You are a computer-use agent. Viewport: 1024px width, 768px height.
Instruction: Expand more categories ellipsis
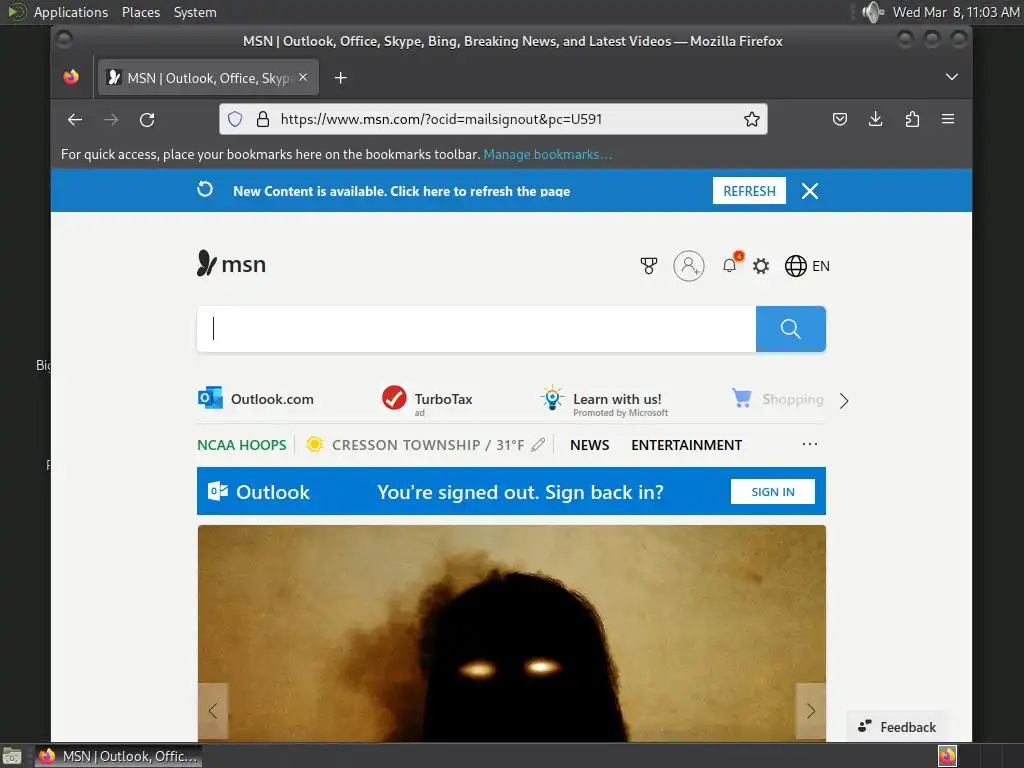coord(810,444)
